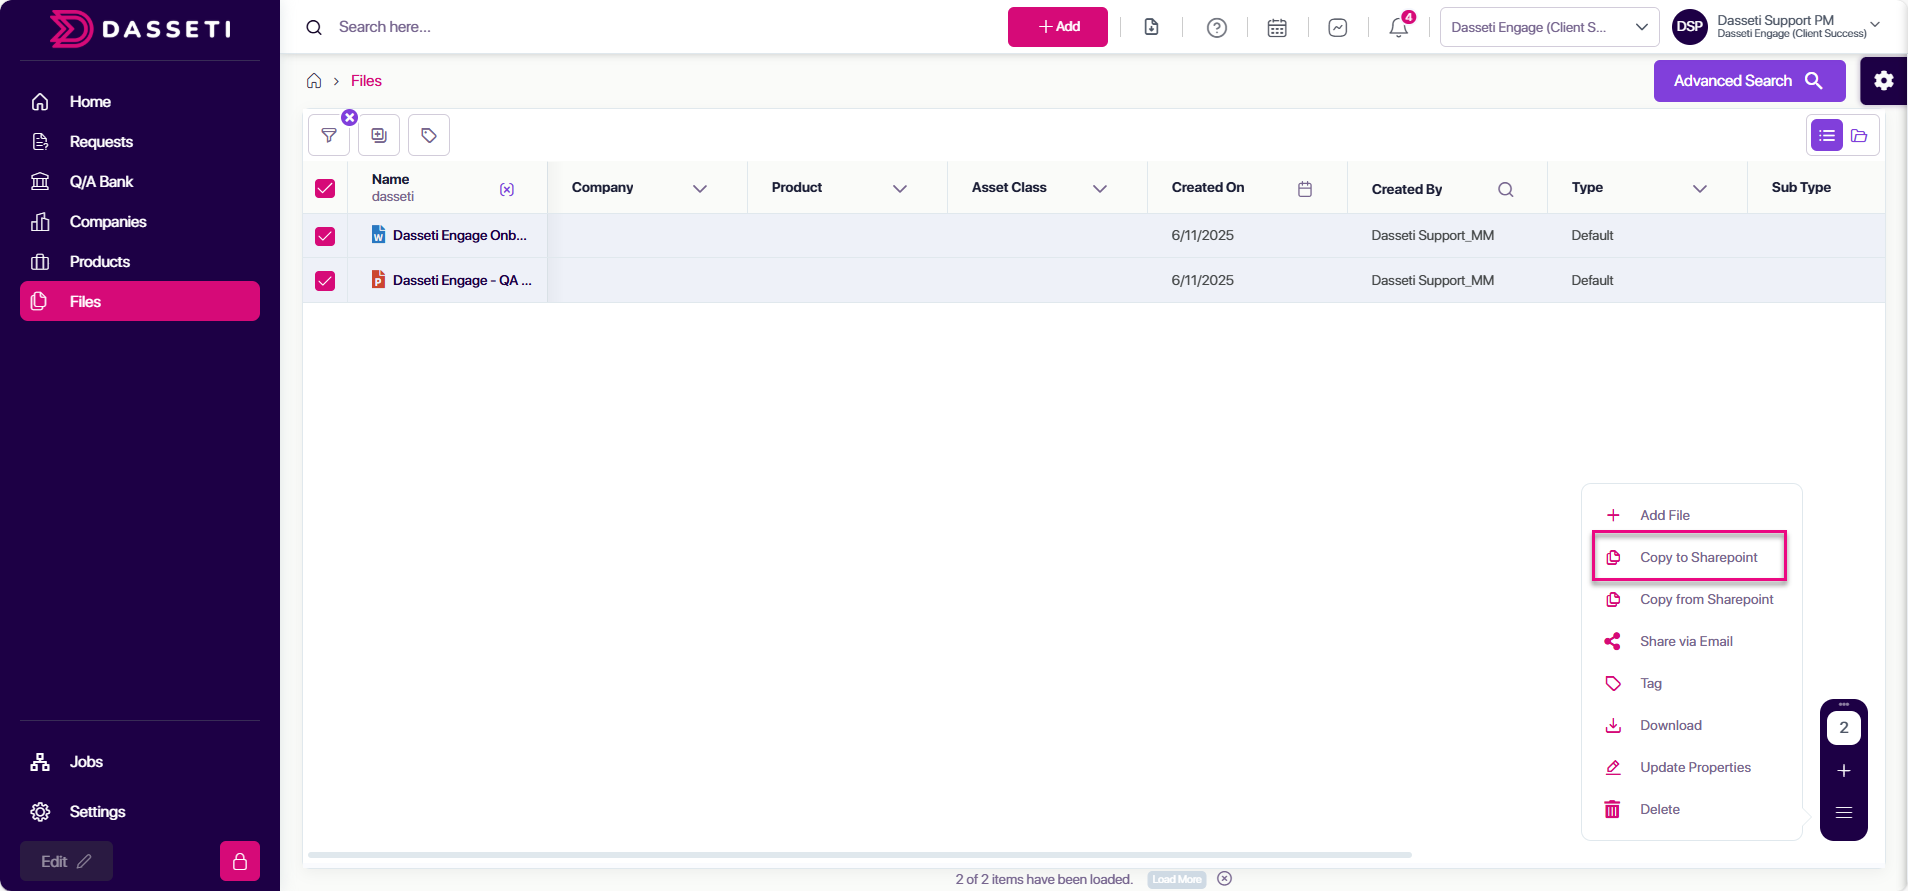Select Delete from the action menu
1908x891 pixels.
[1691, 809]
